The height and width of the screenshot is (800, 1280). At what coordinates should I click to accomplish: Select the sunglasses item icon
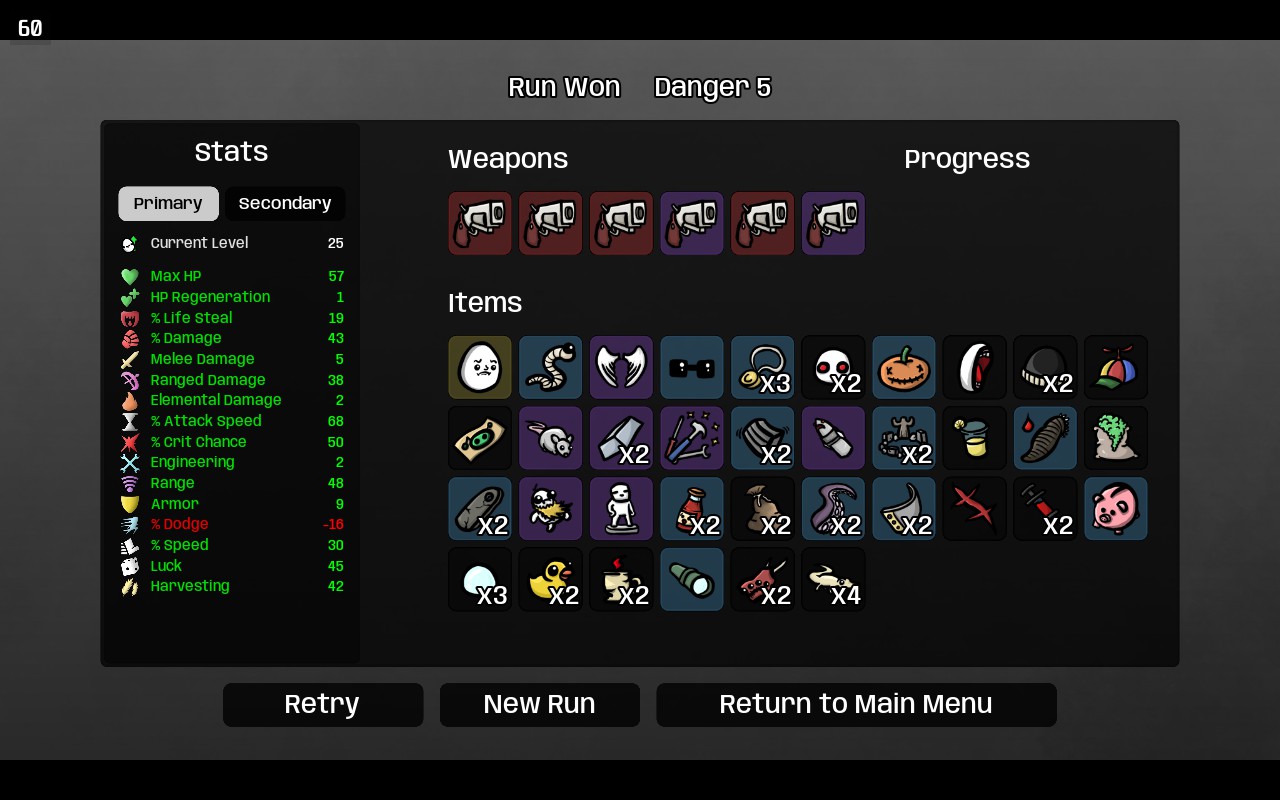[x=692, y=367]
